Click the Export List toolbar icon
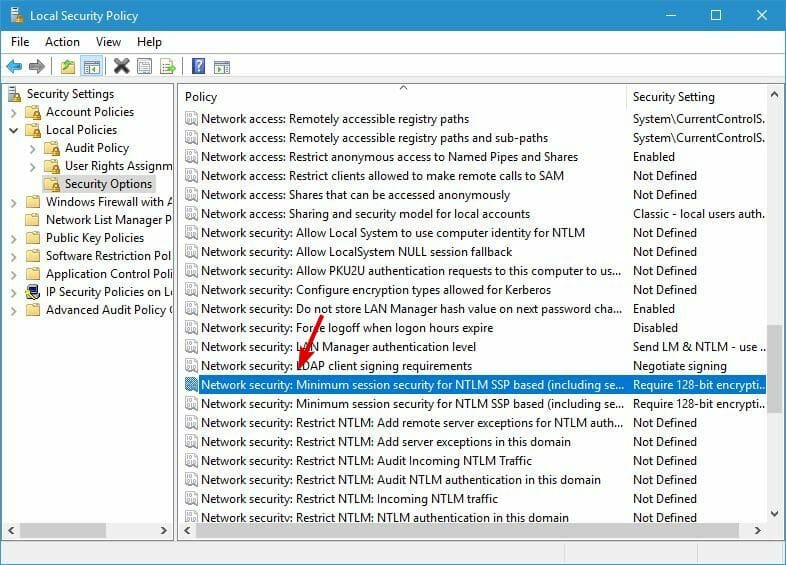 tap(167, 66)
